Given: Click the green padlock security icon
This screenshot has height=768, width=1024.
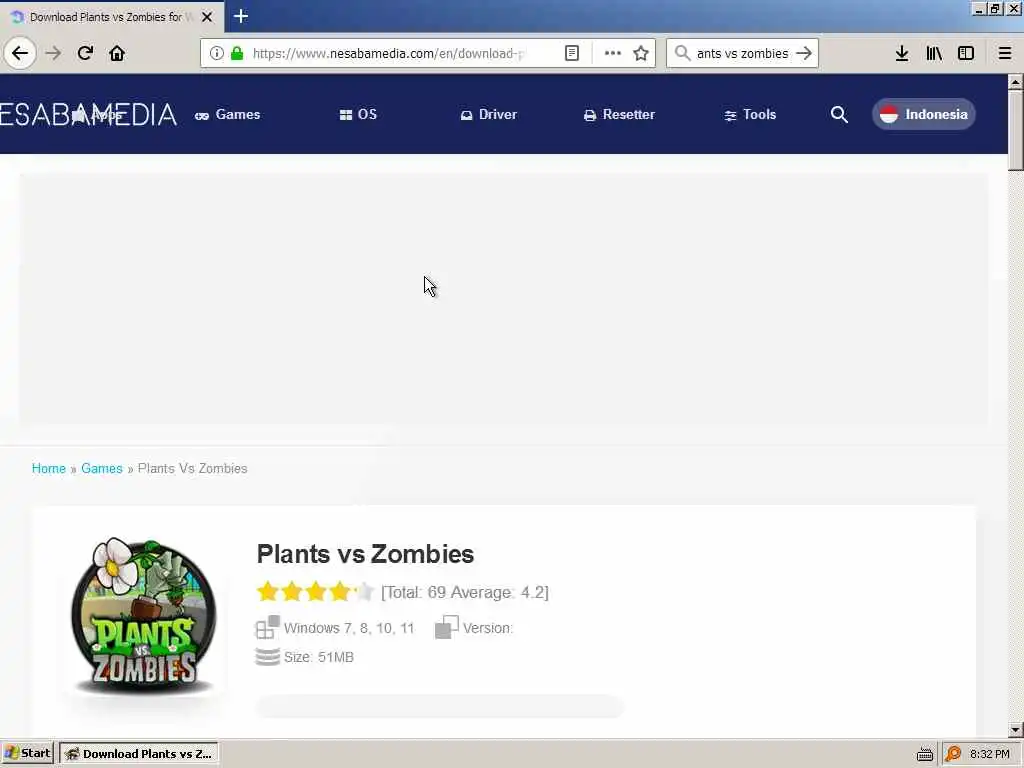Looking at the screenshot, I should [x=237, y=53].
